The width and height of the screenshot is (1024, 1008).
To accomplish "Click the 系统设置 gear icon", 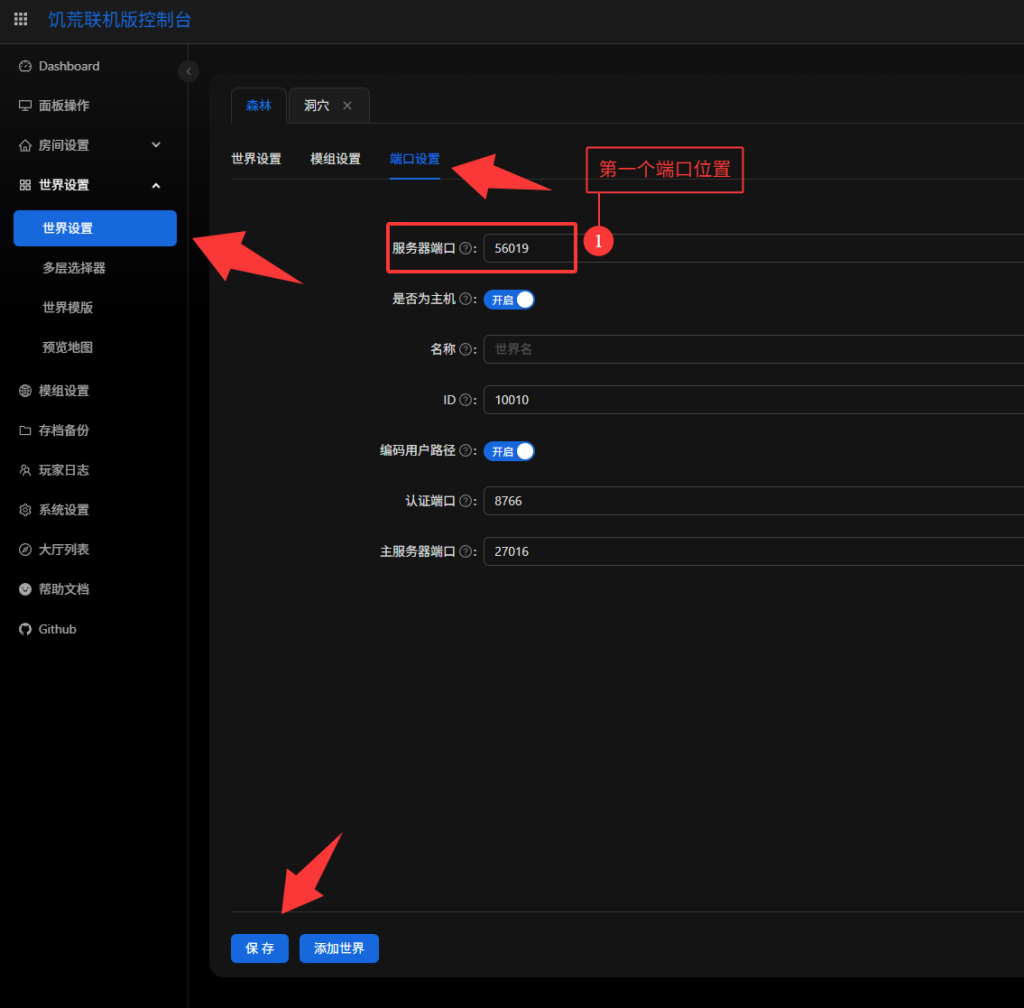I will [26, 510].
